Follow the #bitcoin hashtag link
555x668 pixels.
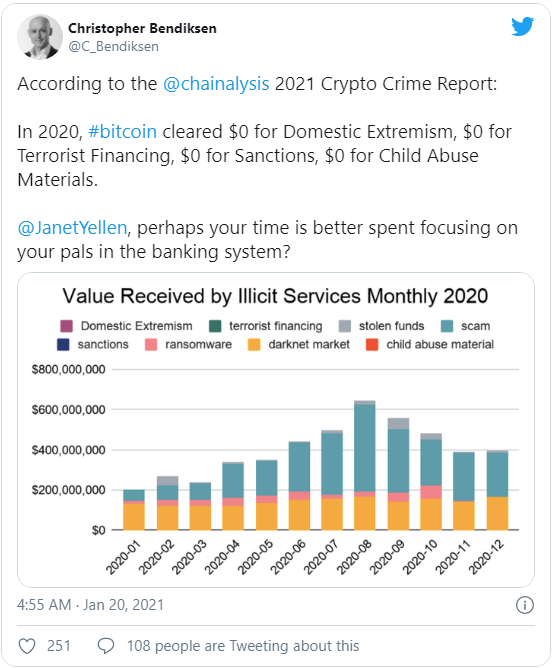tap(122, 132)
